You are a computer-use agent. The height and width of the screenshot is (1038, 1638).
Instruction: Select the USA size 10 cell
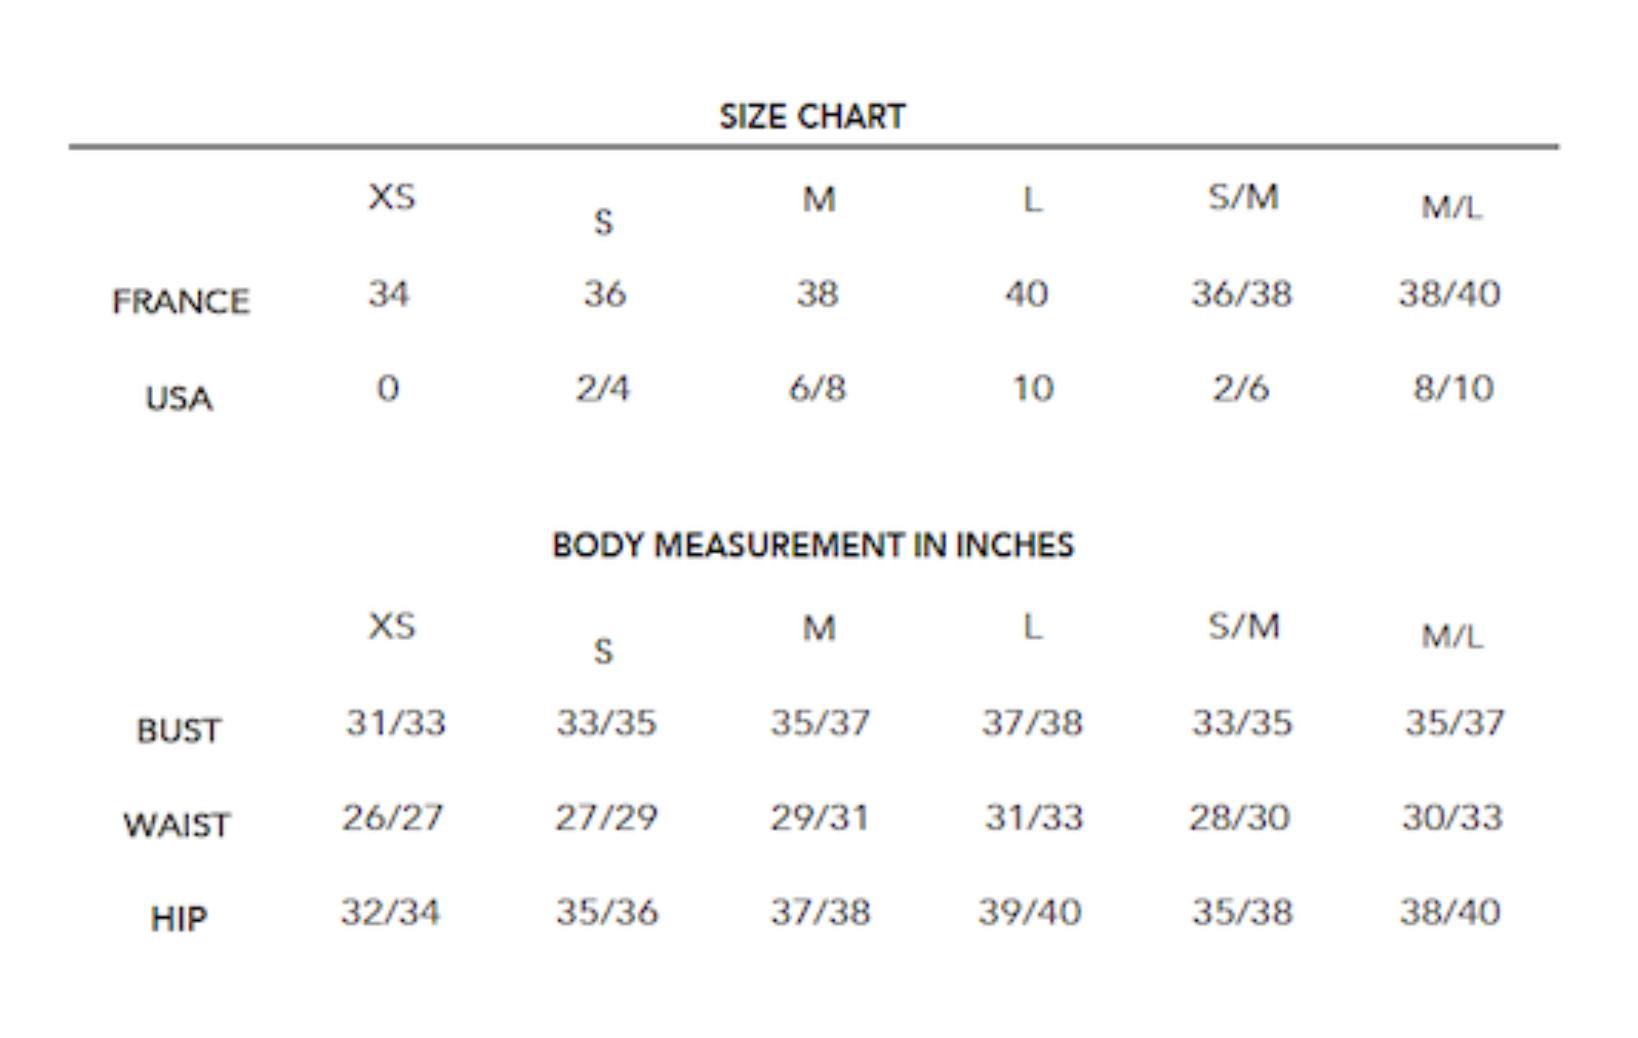point(1032,388)
